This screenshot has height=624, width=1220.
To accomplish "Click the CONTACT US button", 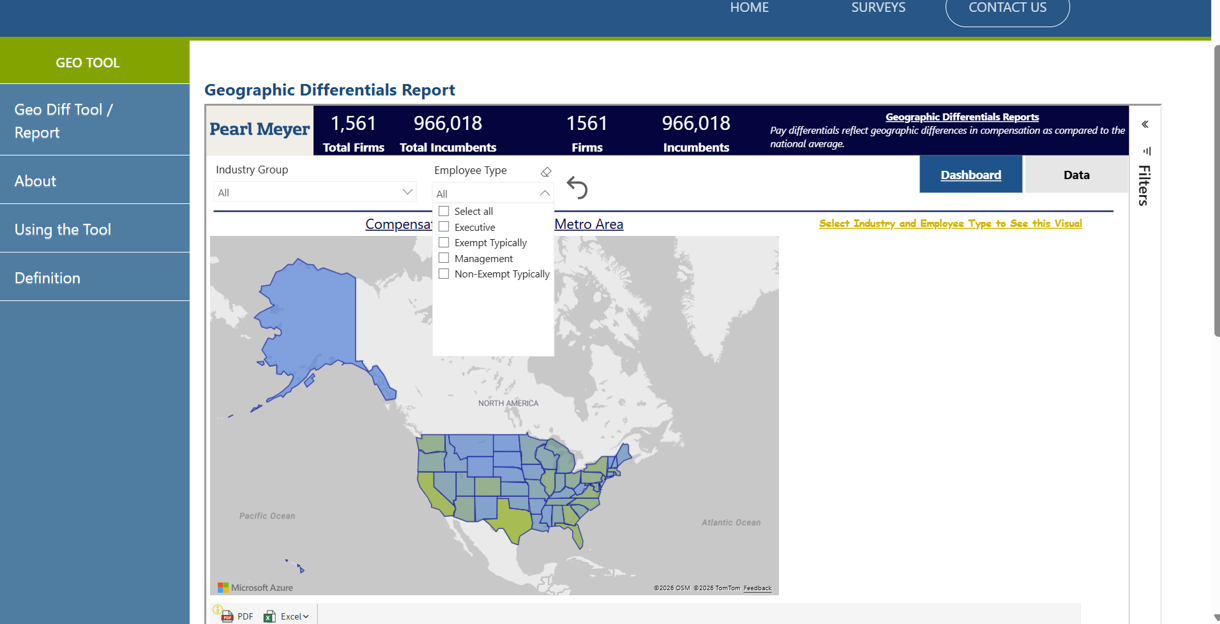I will click(1007, 8).
